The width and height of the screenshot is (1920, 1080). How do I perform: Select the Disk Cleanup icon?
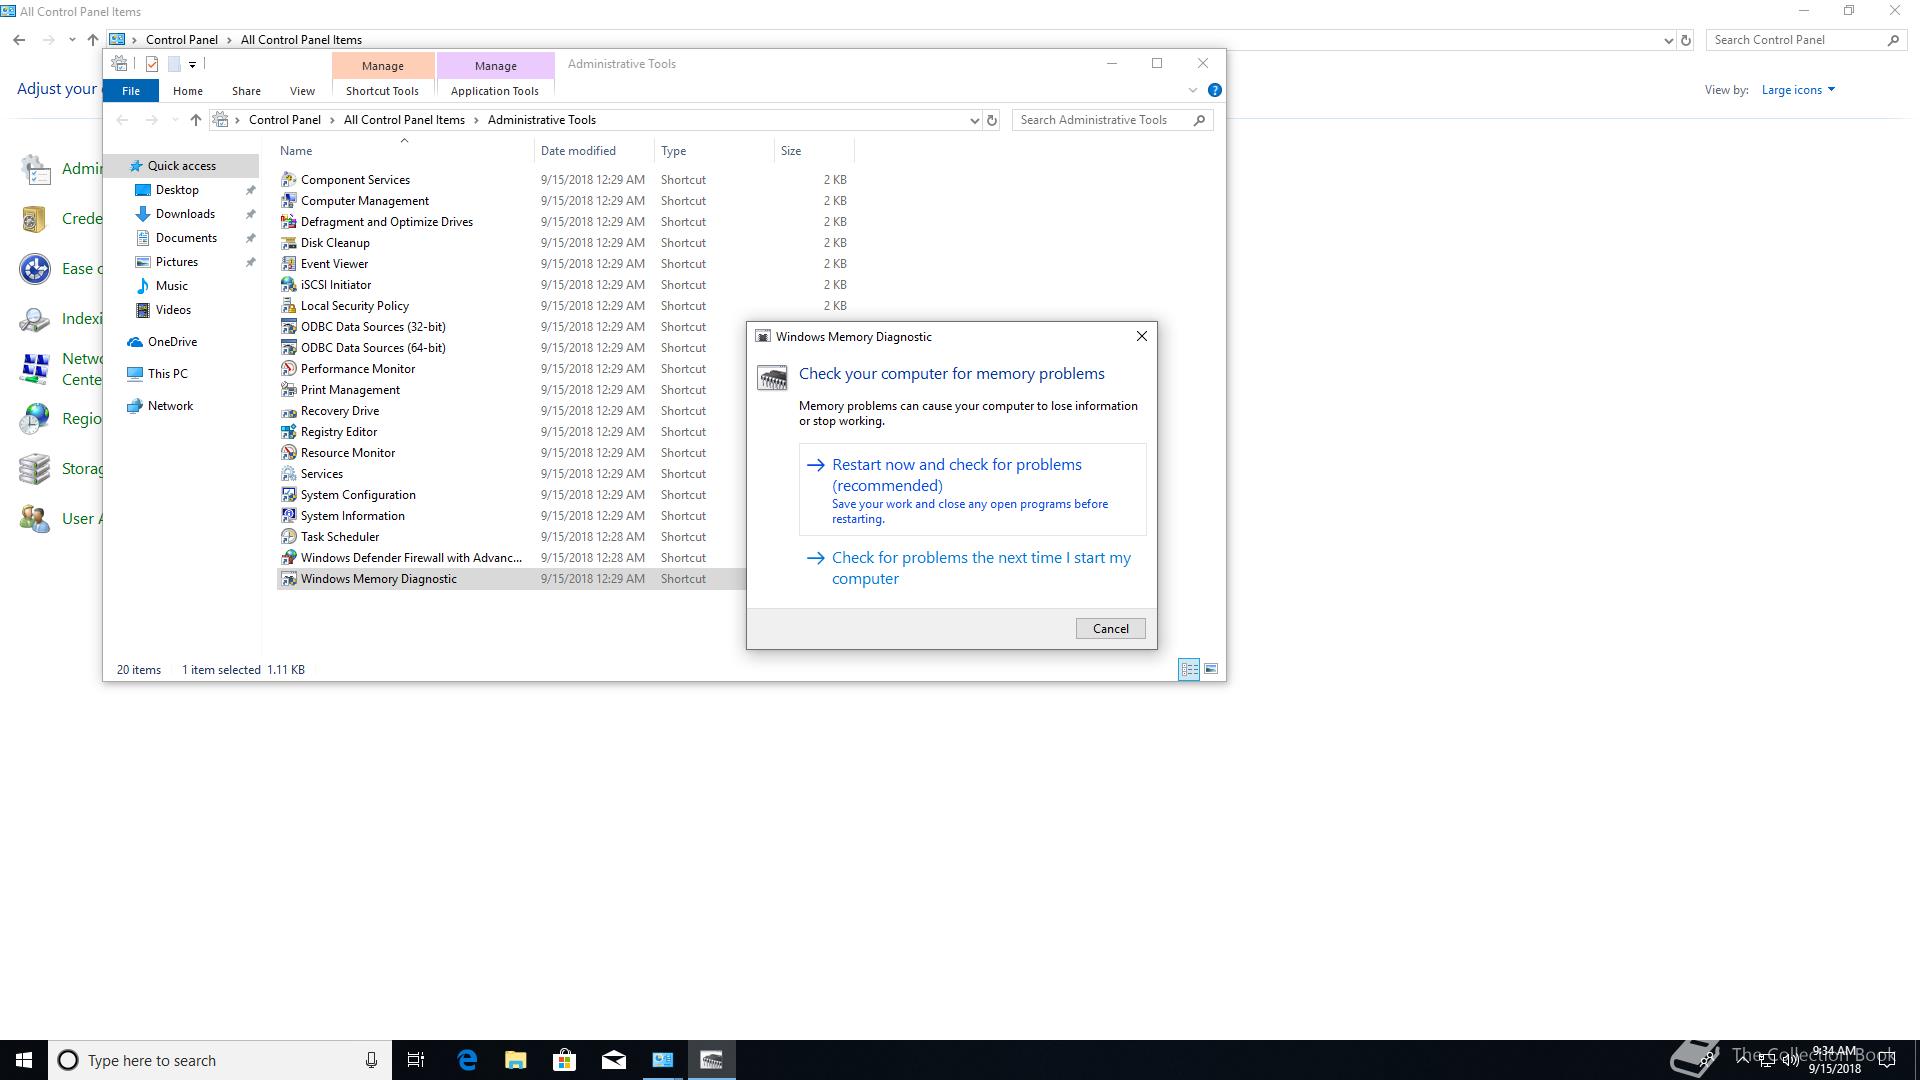coord(289,243)
